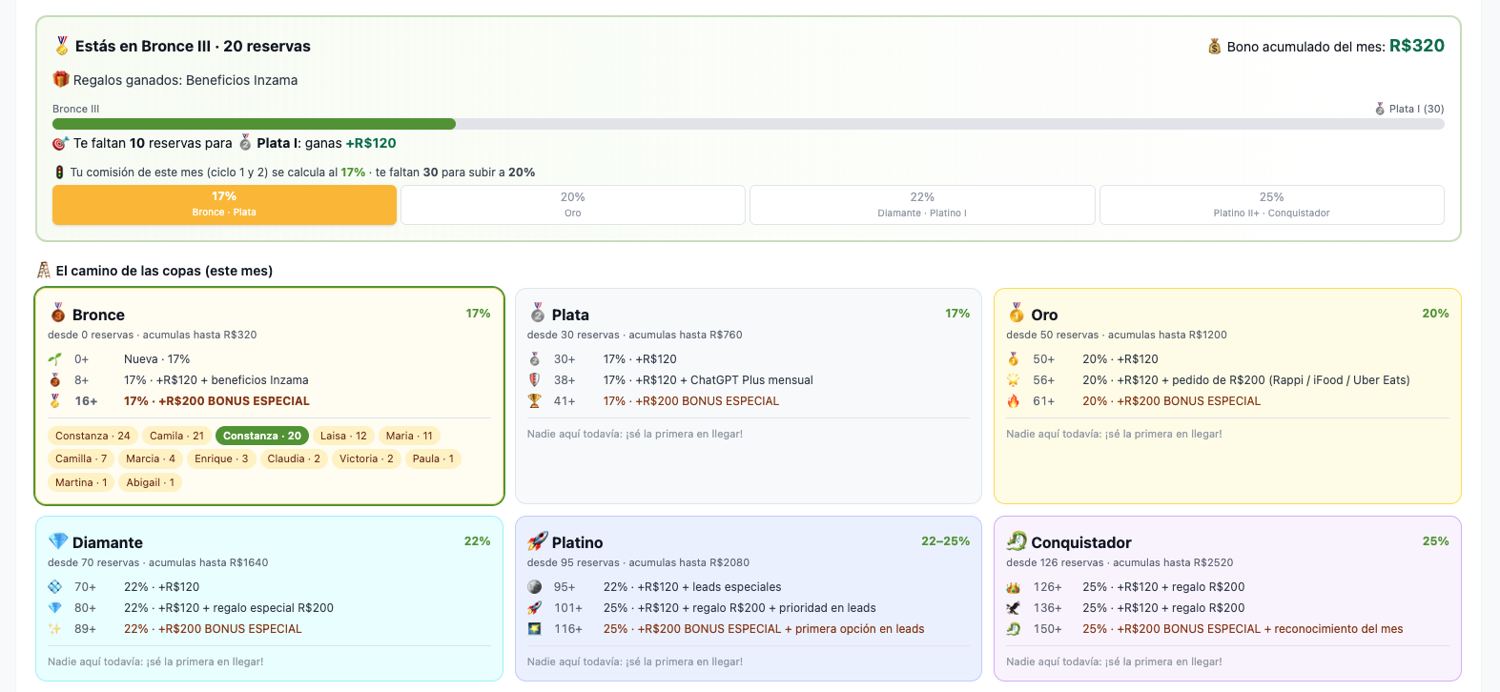This screenshot has height=692, width=1500.
Task: Click the Laisa · 12 ranking chip
Action: (344, 436)
